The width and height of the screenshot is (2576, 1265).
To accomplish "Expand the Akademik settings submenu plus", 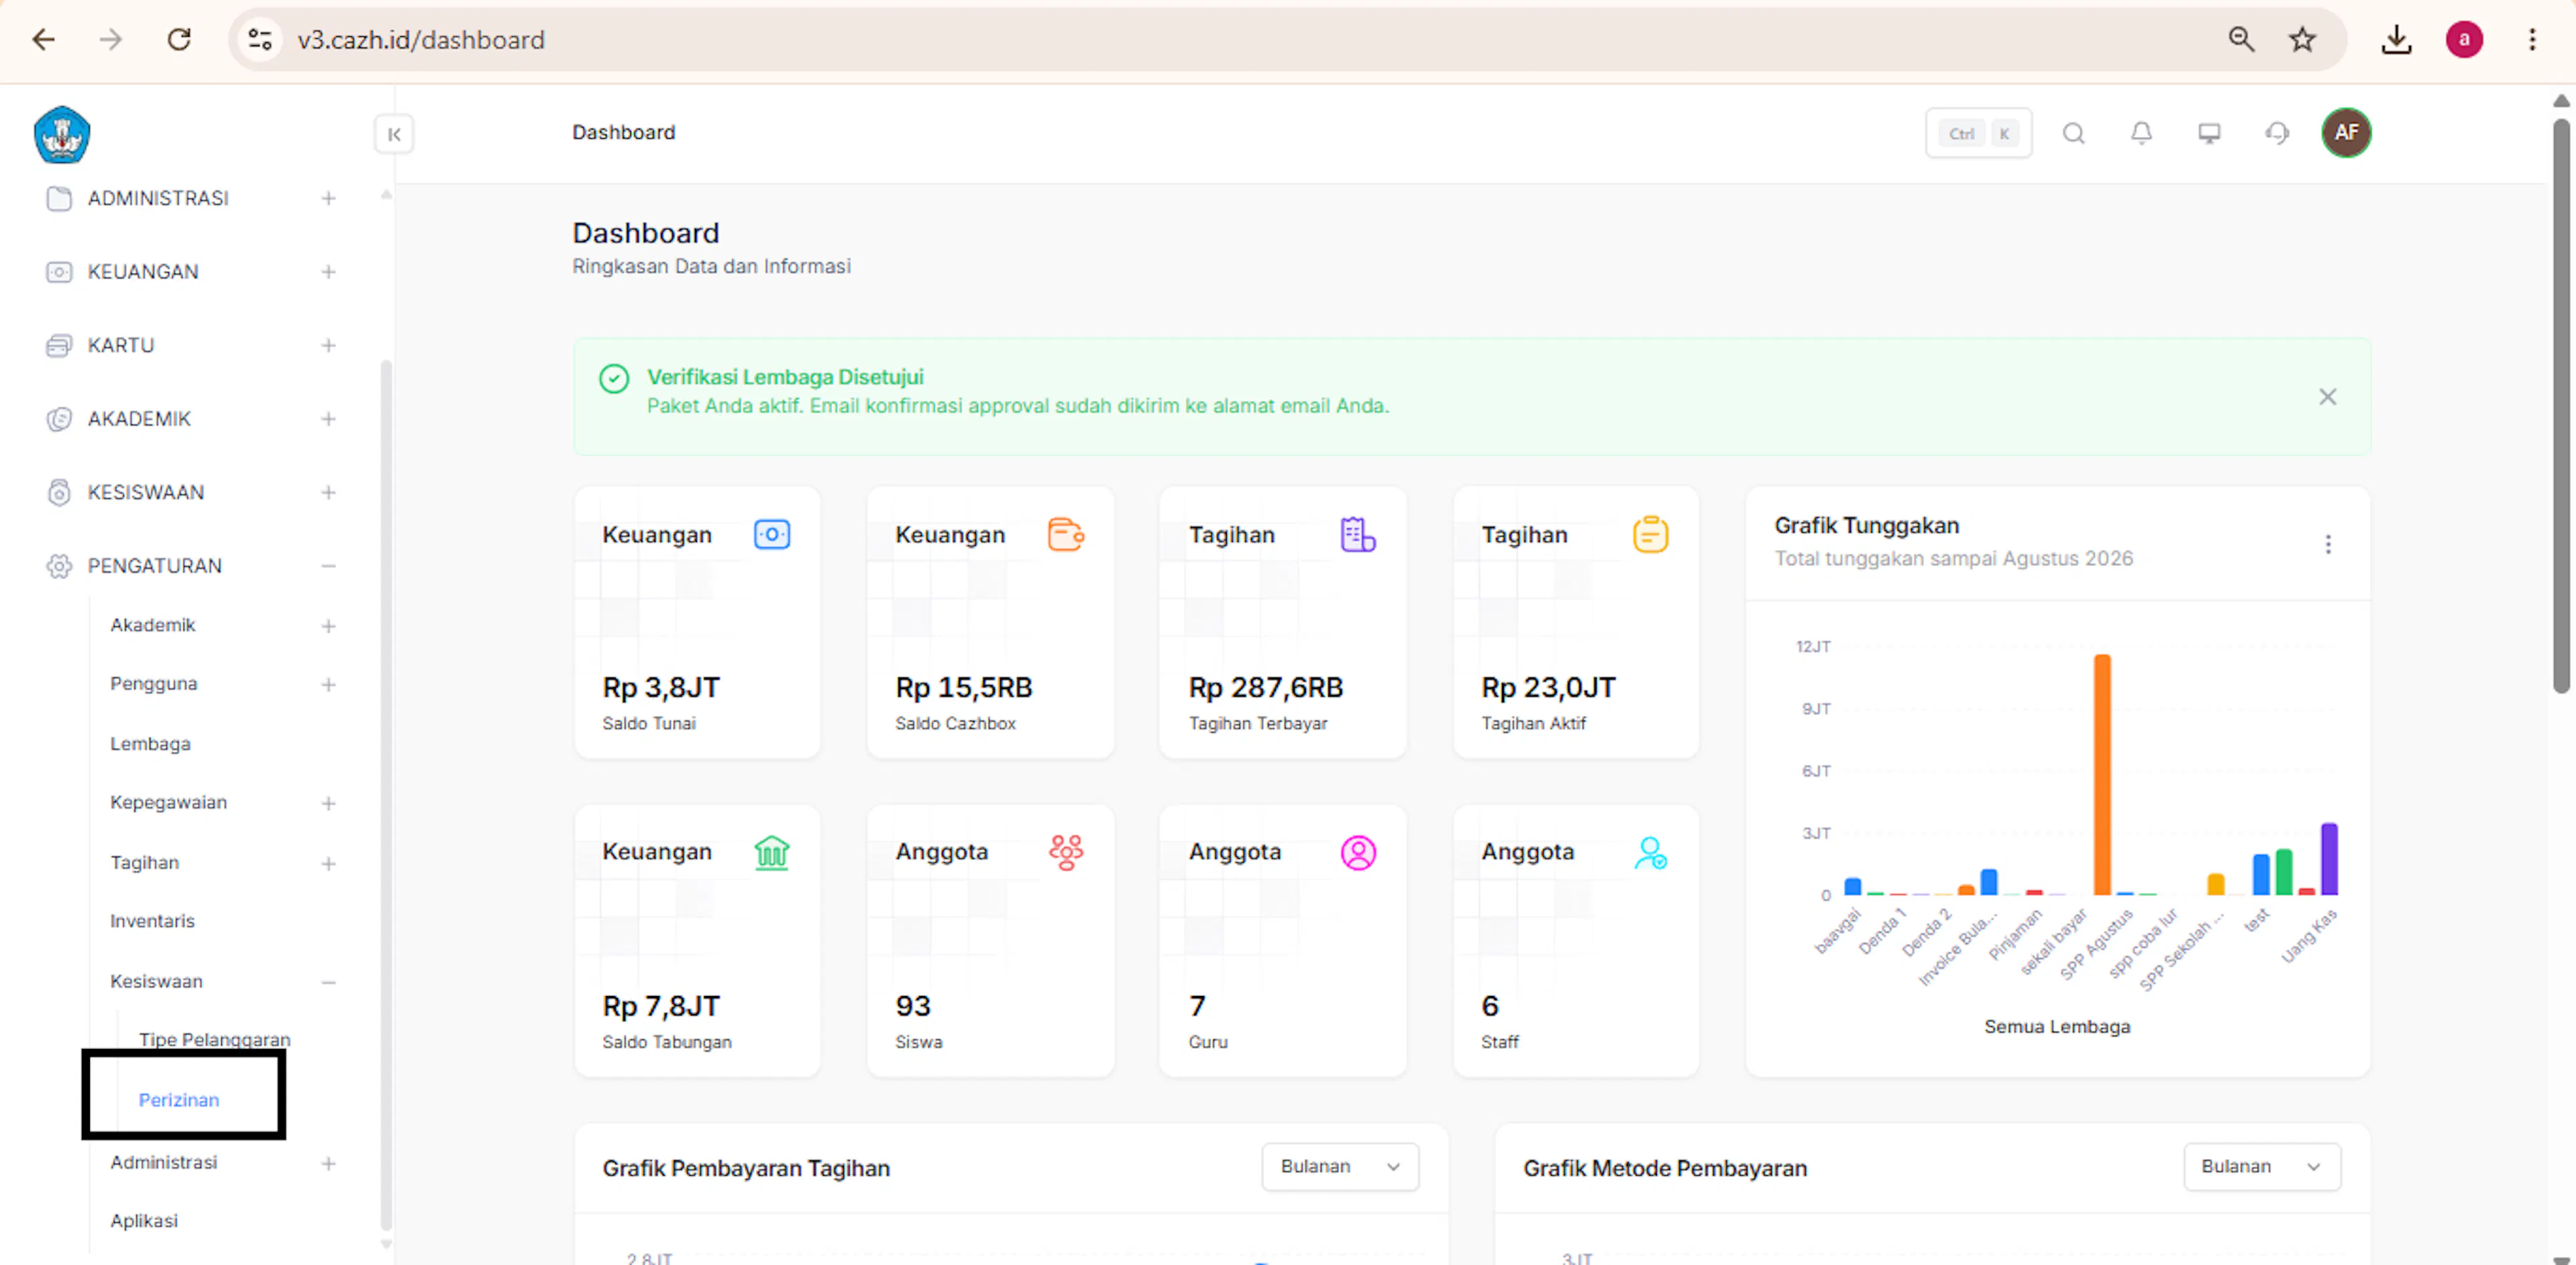I will click(x=328, y=626).
